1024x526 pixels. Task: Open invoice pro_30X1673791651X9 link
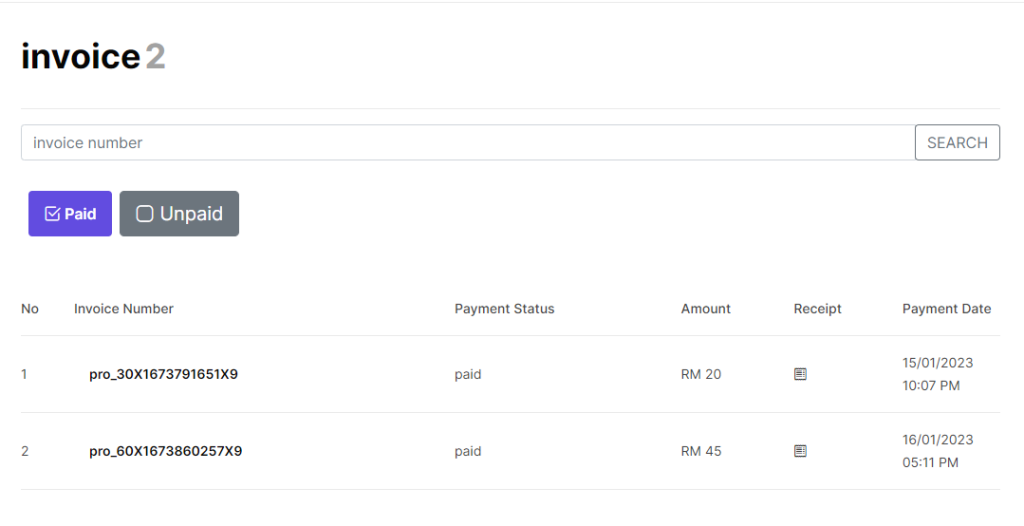[163, 374]
